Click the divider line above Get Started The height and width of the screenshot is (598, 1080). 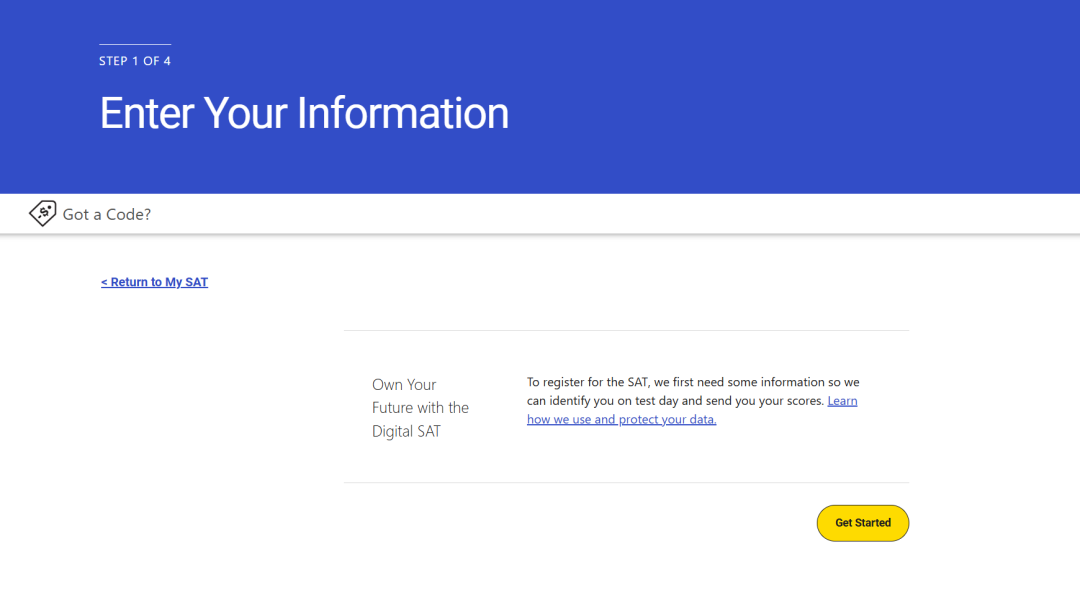(626, 482)
